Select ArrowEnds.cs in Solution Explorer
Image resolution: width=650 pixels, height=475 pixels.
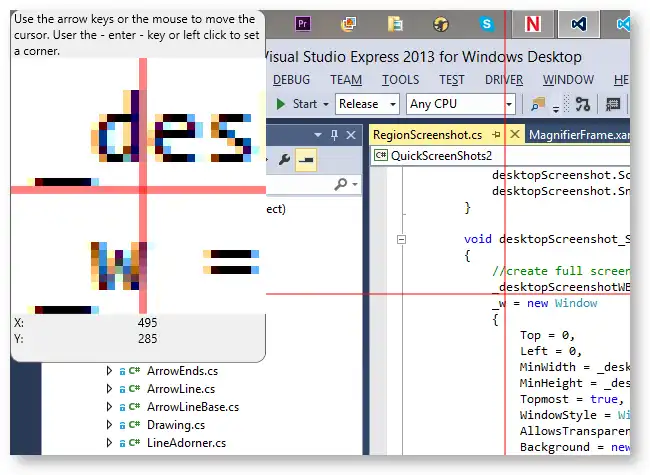tap(182, 371)
